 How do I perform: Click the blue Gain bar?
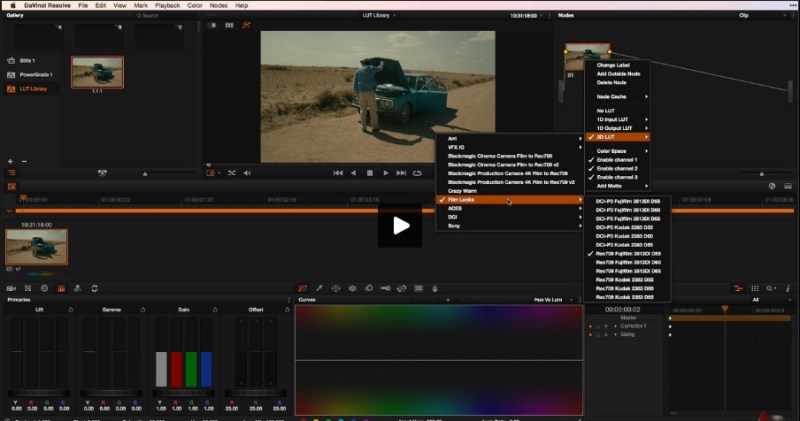click(x=206, y=369)
